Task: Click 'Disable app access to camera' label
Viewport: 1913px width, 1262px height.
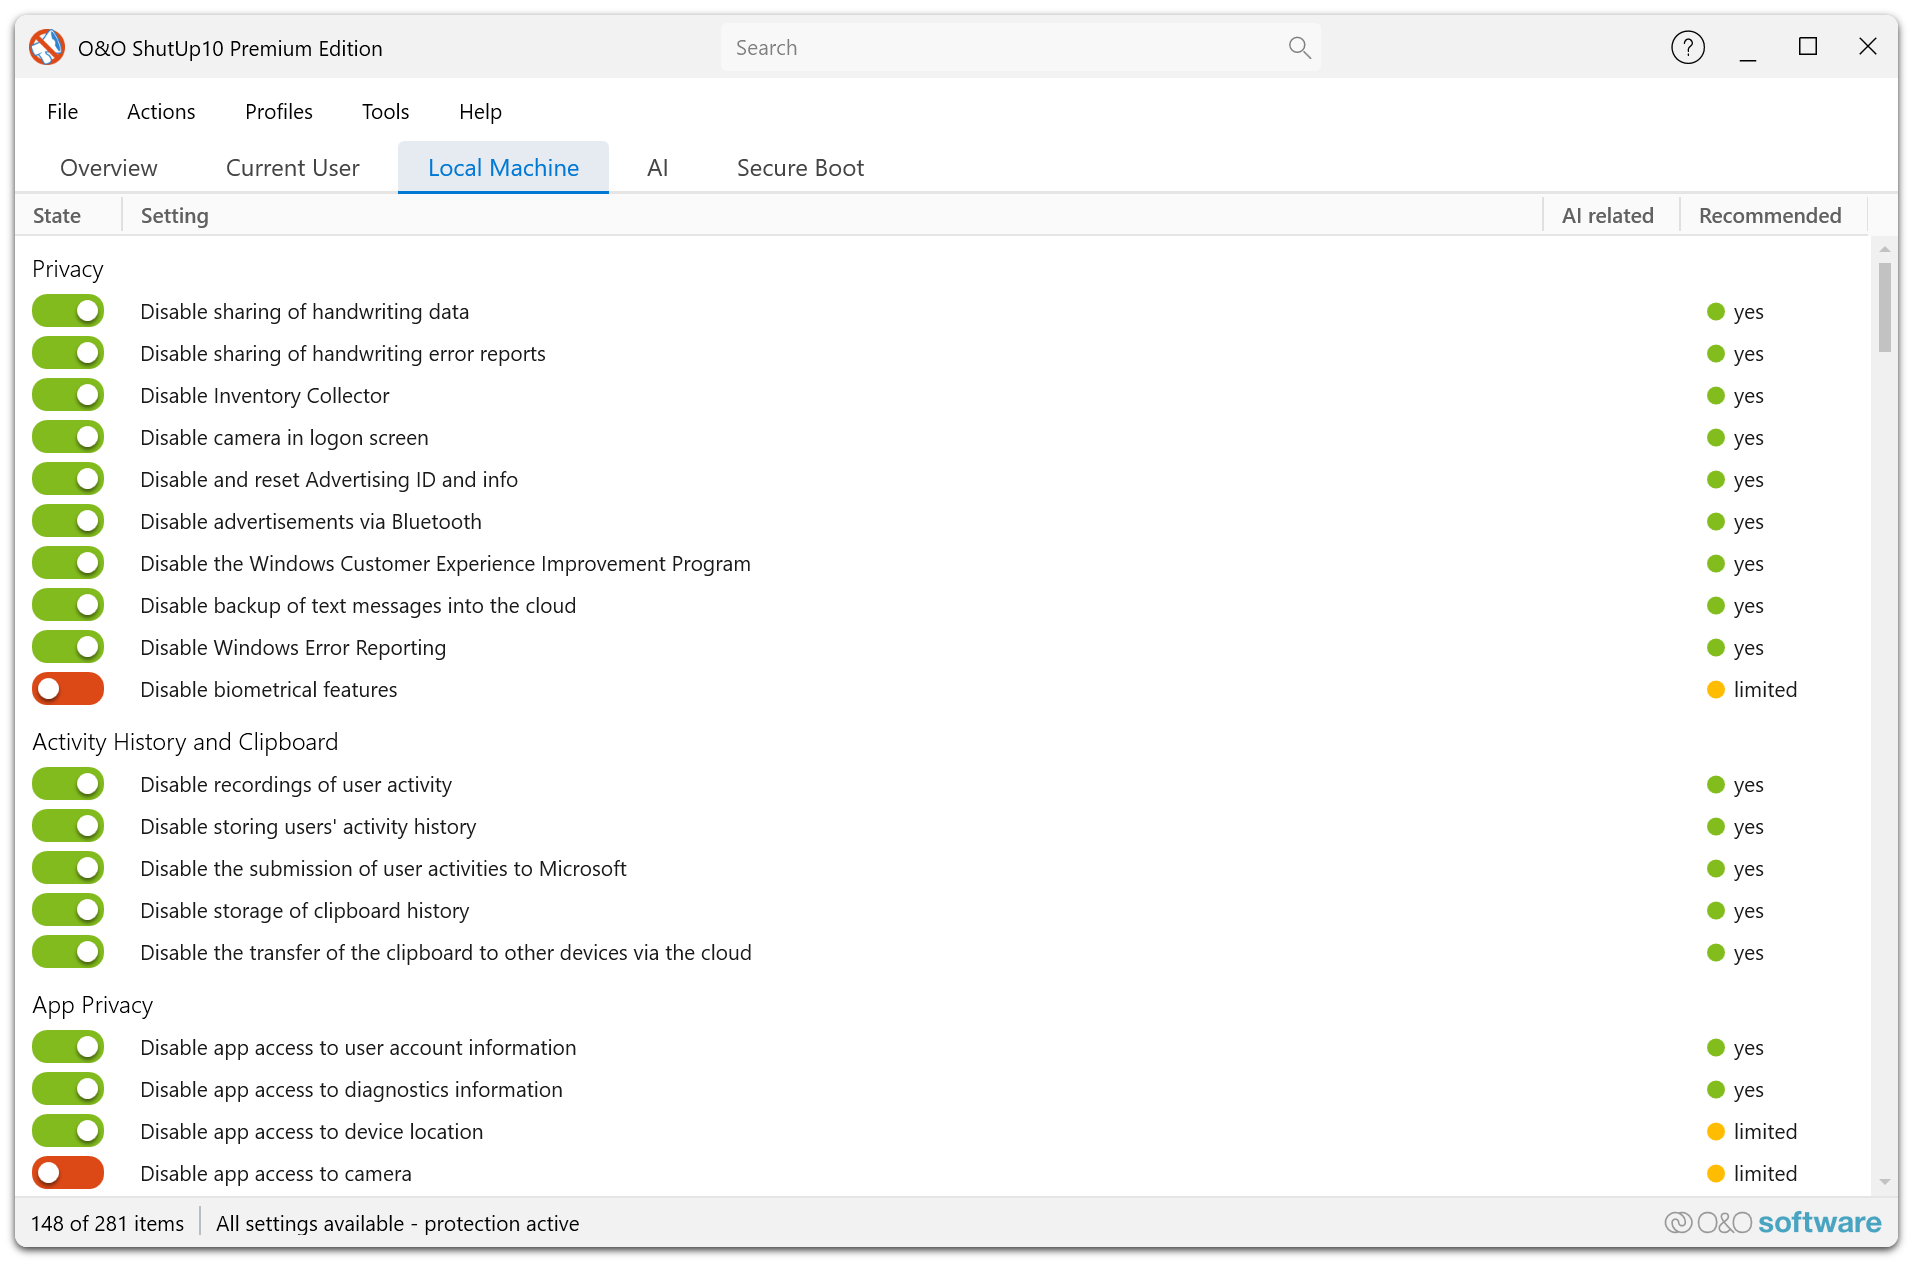Action: click(x=275, y=1173)
